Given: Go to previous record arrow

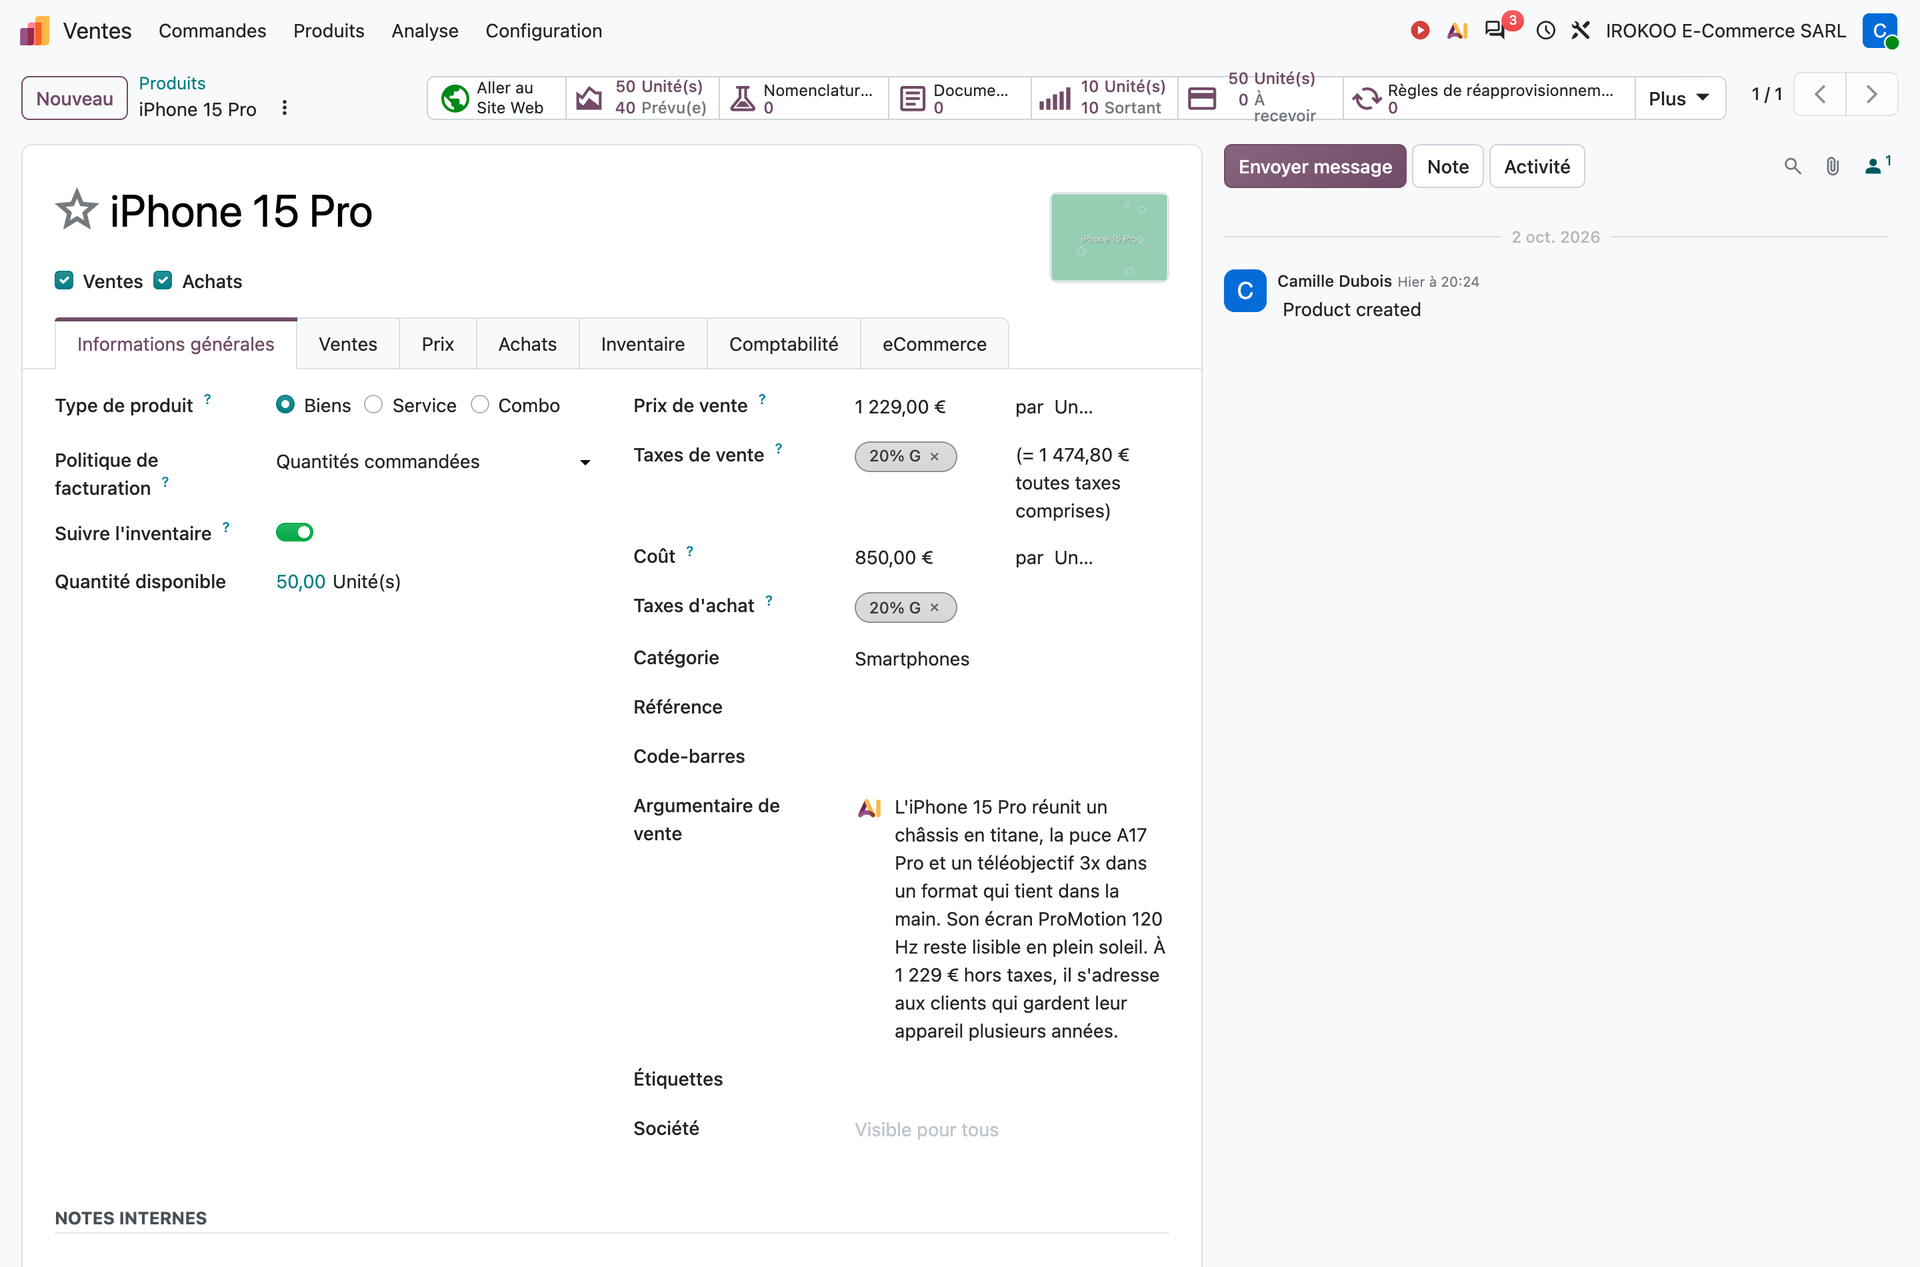Looking at the screenshot, I should click(x=1820, y=95).
